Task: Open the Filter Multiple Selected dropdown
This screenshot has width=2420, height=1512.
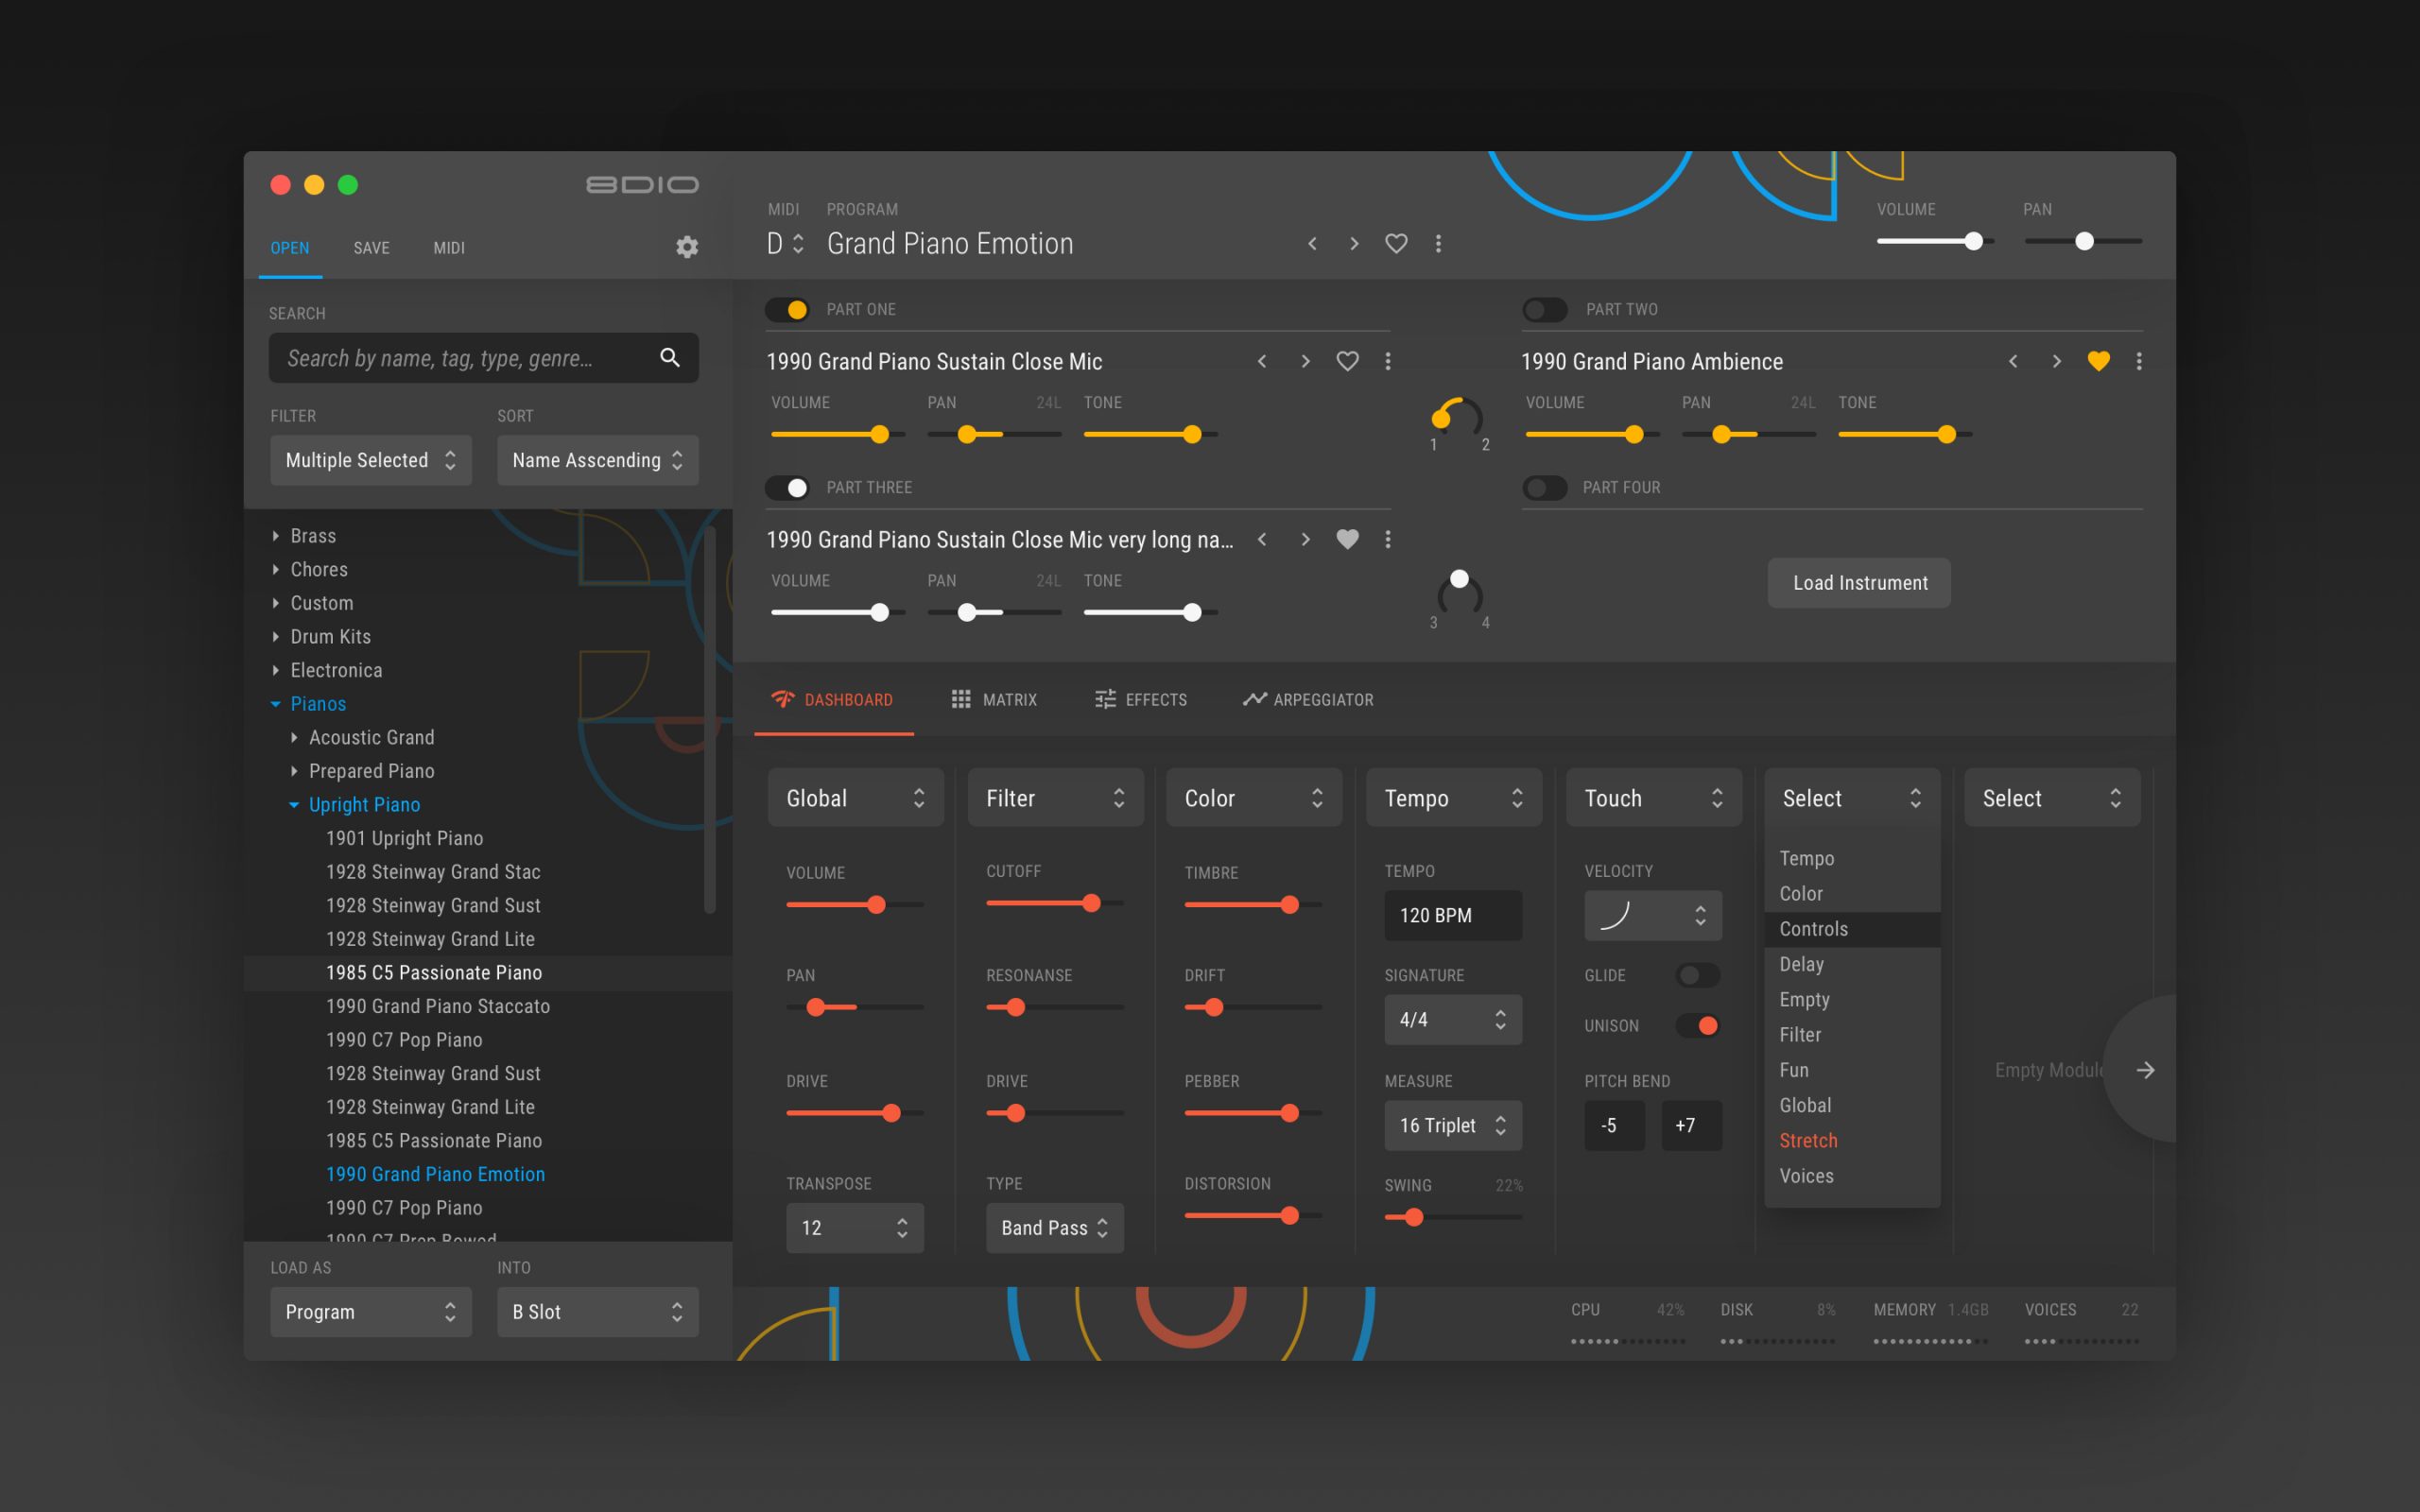Action: [x=371, y=460]
